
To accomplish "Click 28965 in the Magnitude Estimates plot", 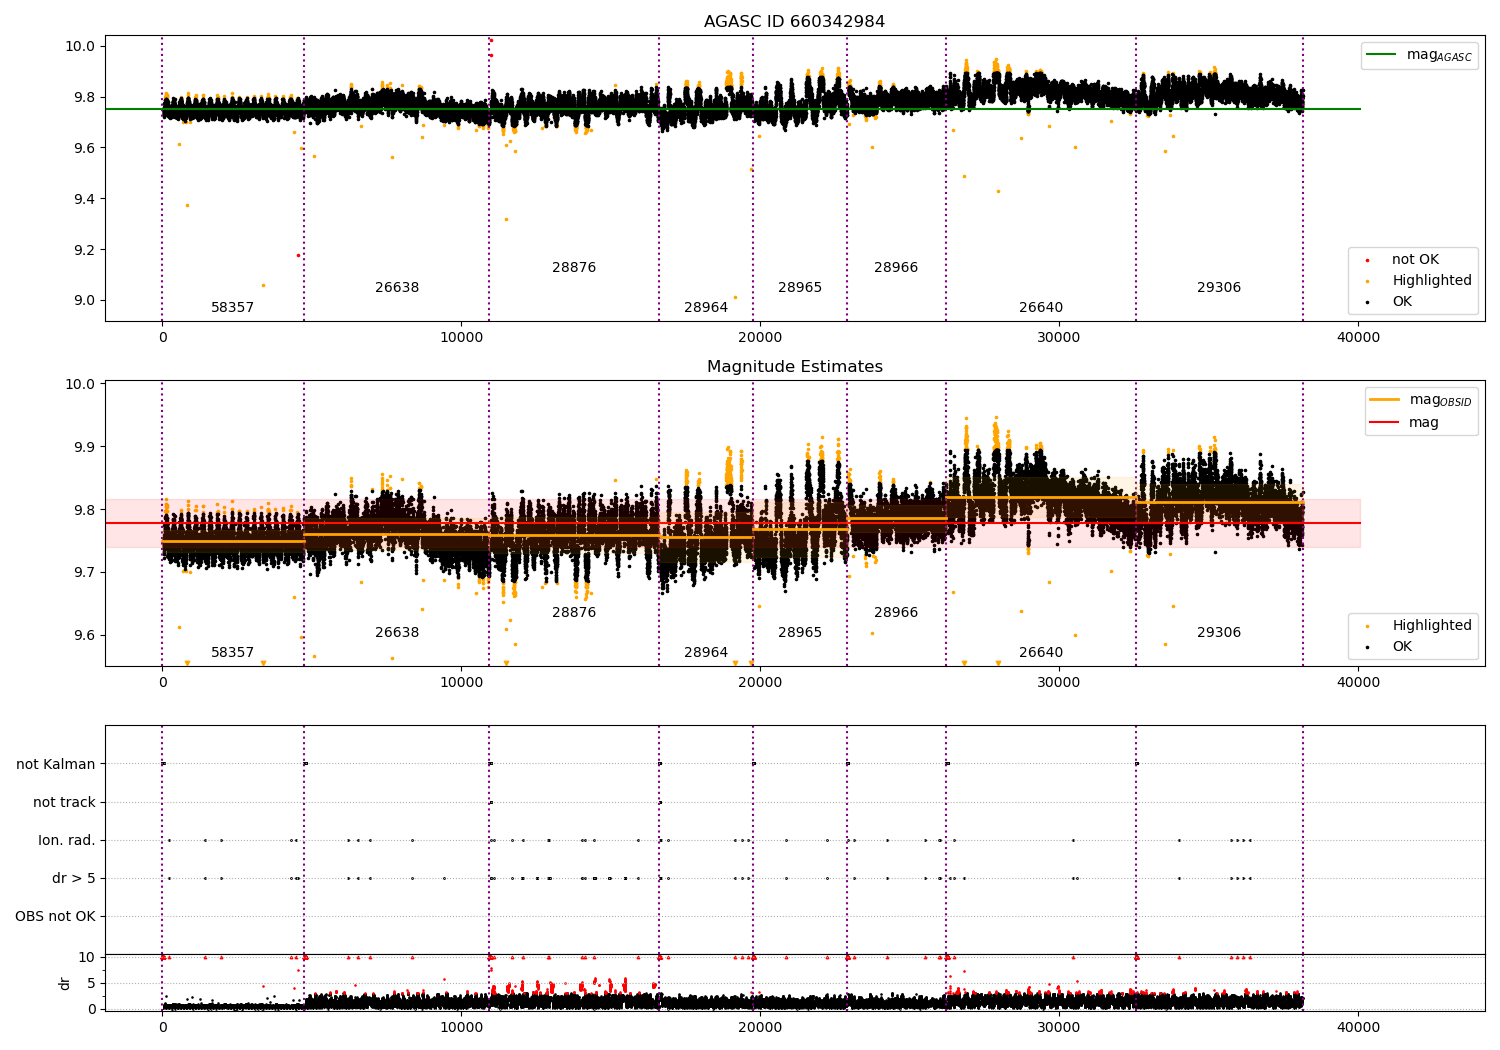I will click(800, 633).
